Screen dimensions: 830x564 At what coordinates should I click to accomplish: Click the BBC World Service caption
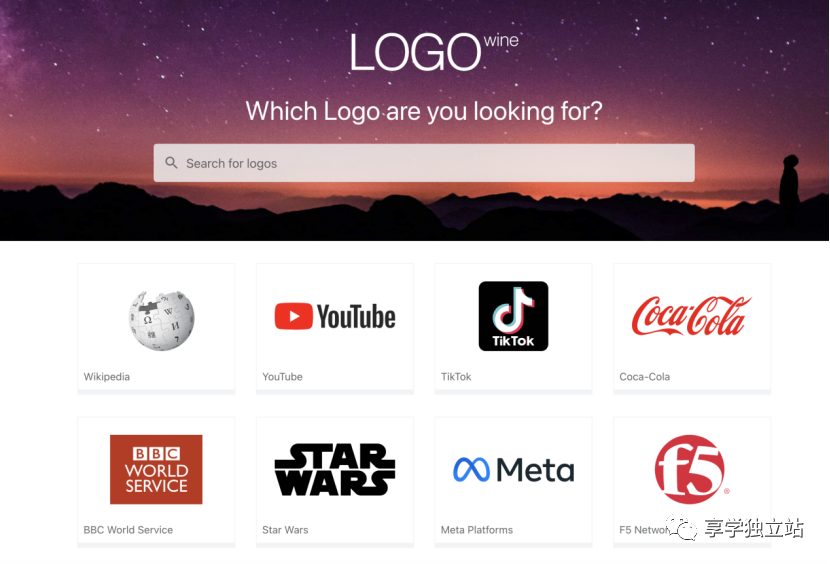128,530
